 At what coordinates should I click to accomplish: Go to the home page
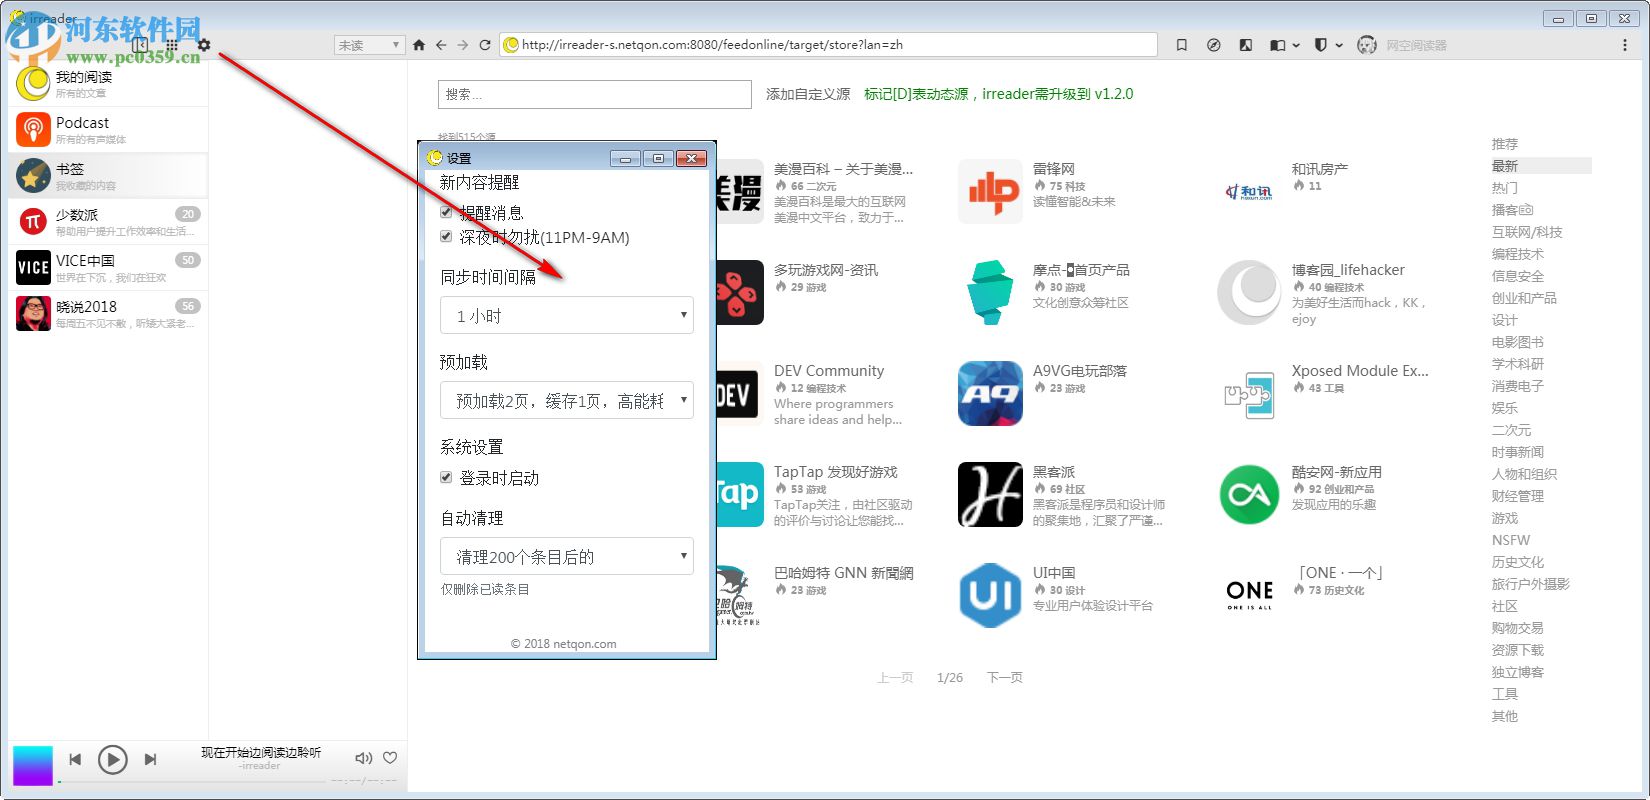[419, 45]
